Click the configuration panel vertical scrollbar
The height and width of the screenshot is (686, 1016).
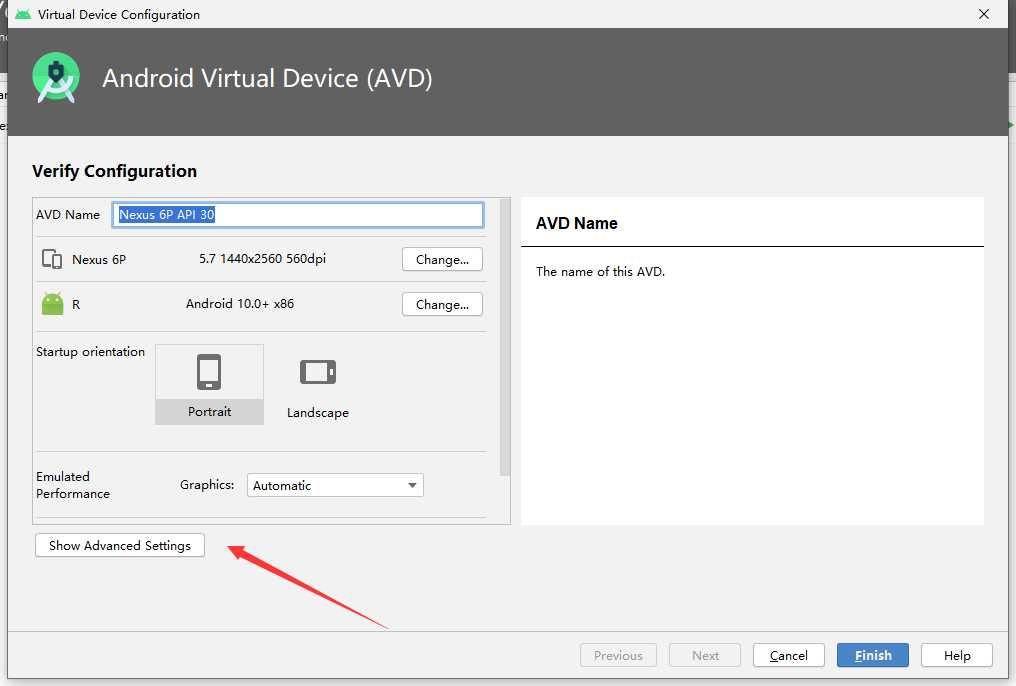tap(505, 337)
